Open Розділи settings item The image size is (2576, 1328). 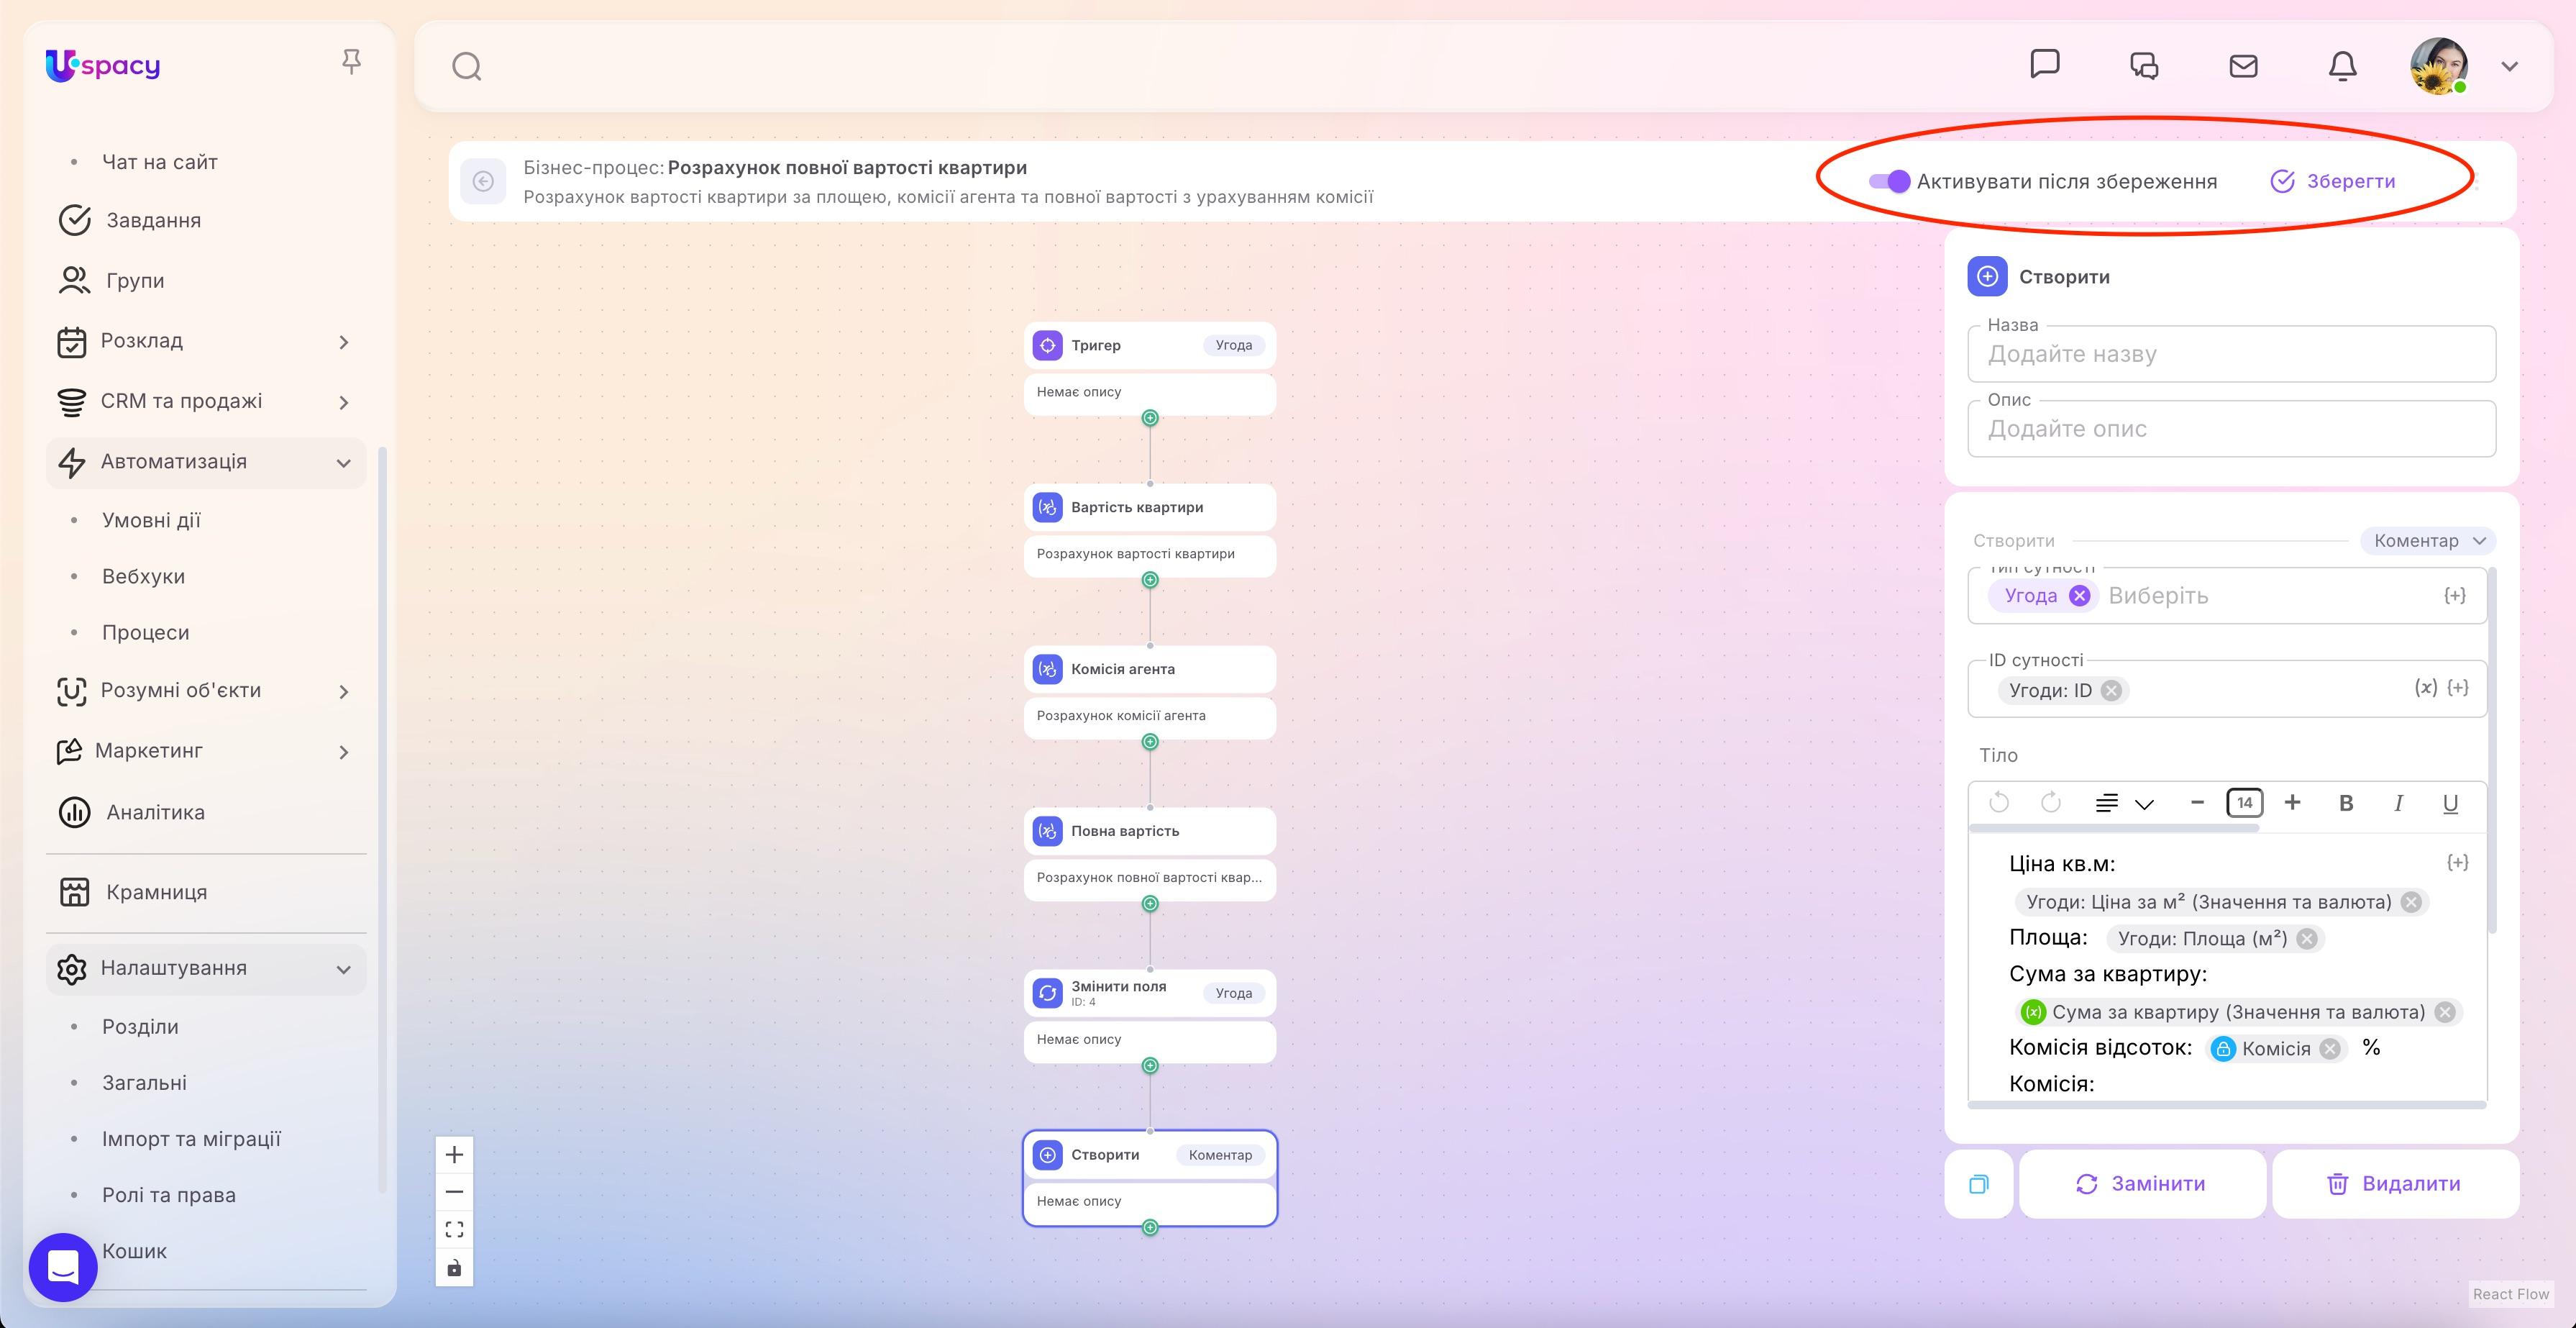[x=140, y=1026]
